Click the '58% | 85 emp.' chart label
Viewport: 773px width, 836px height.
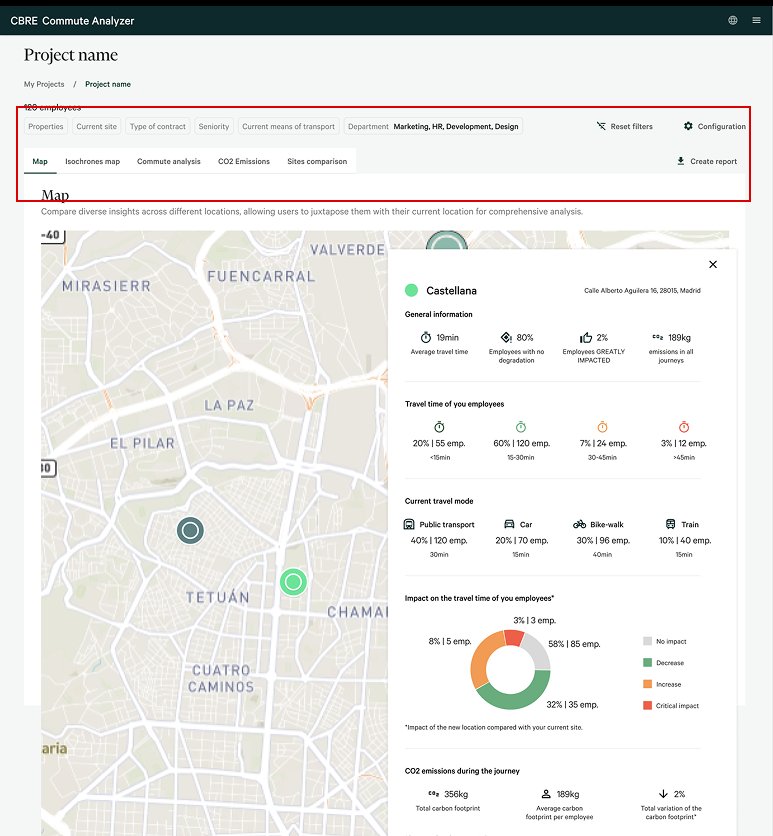point(574,644)
